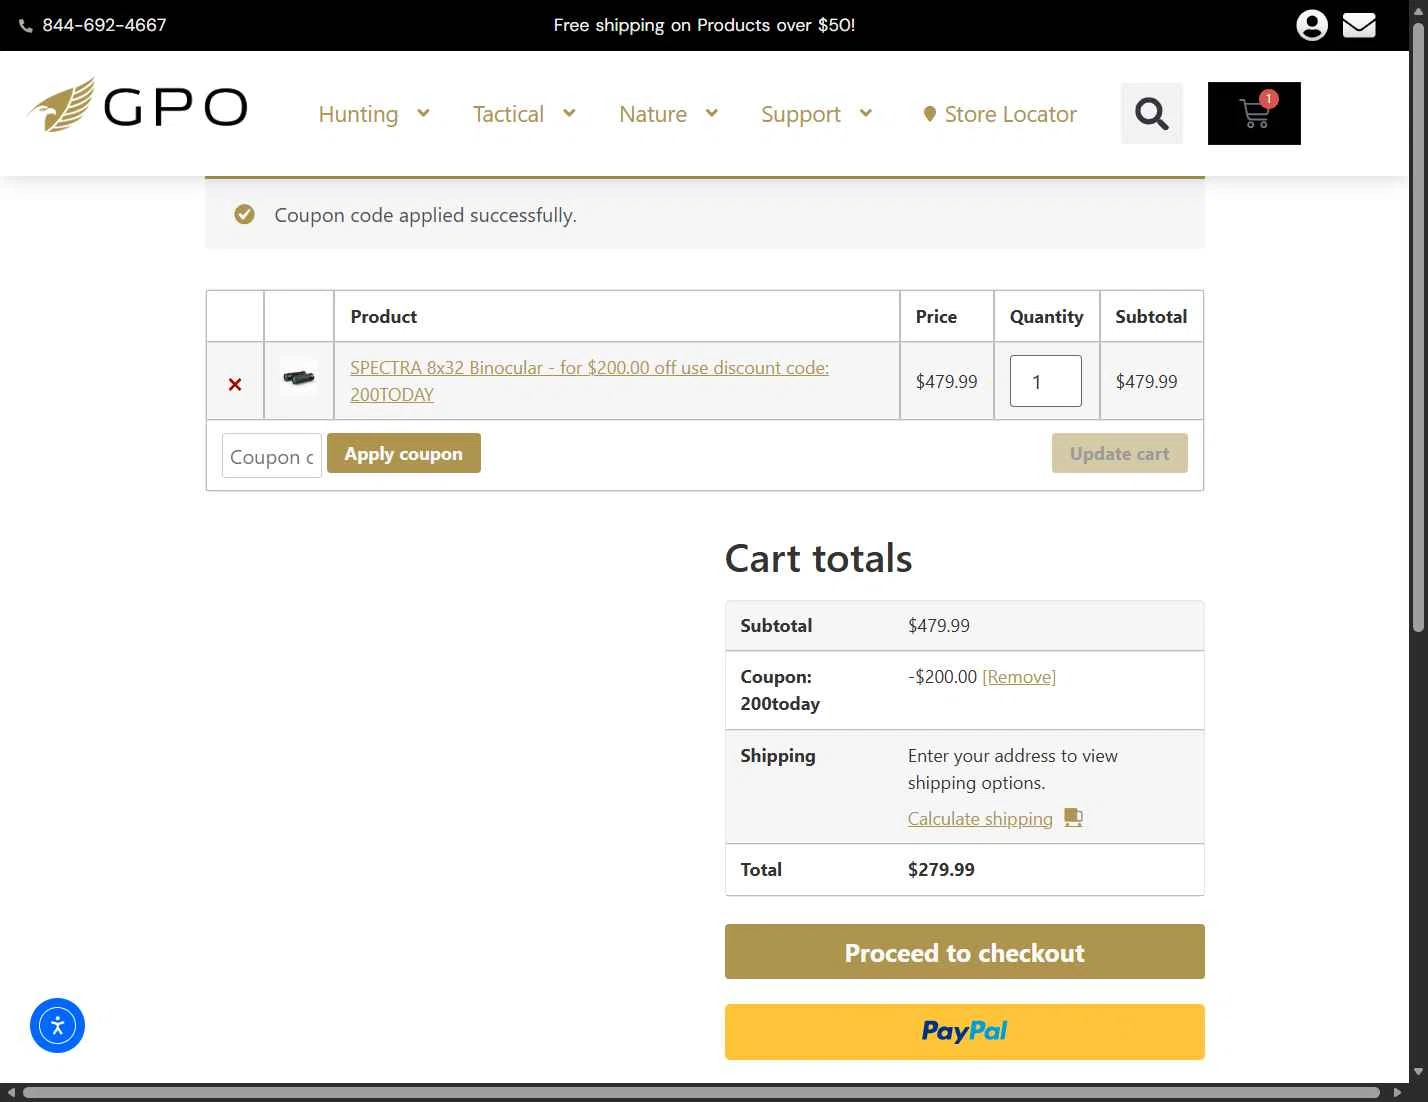Open the Tactical menu item
Image resolution: width=1428 pixels, height=1102 pixels.
click(x=508, y=114)
